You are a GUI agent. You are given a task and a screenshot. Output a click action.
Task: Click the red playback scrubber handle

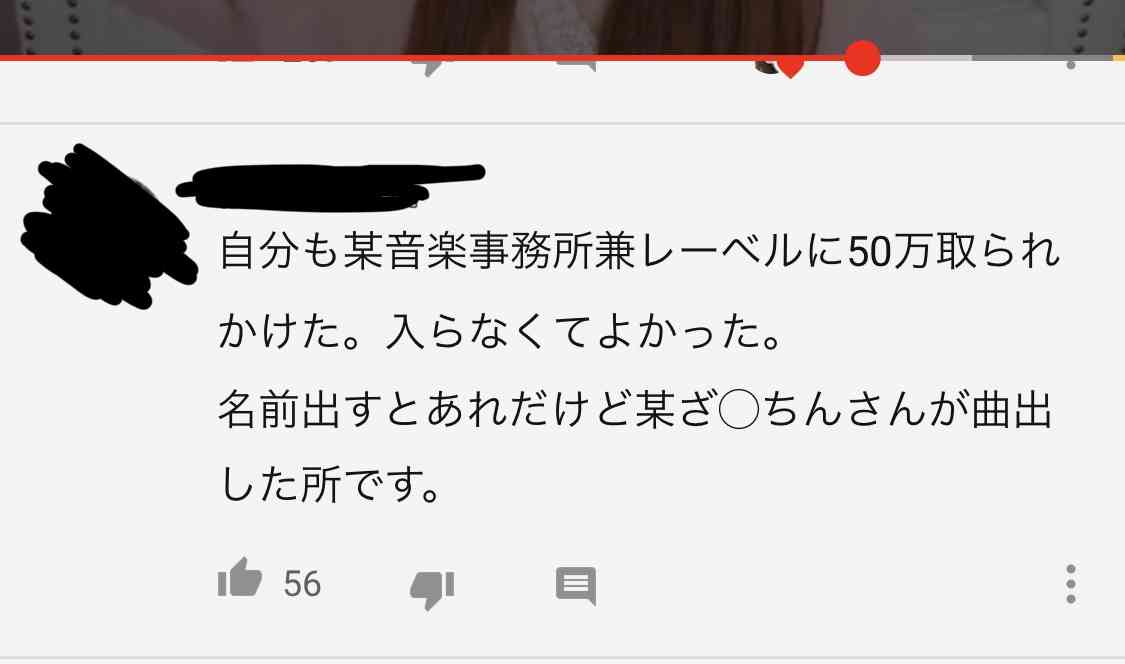tap(862, 58)
